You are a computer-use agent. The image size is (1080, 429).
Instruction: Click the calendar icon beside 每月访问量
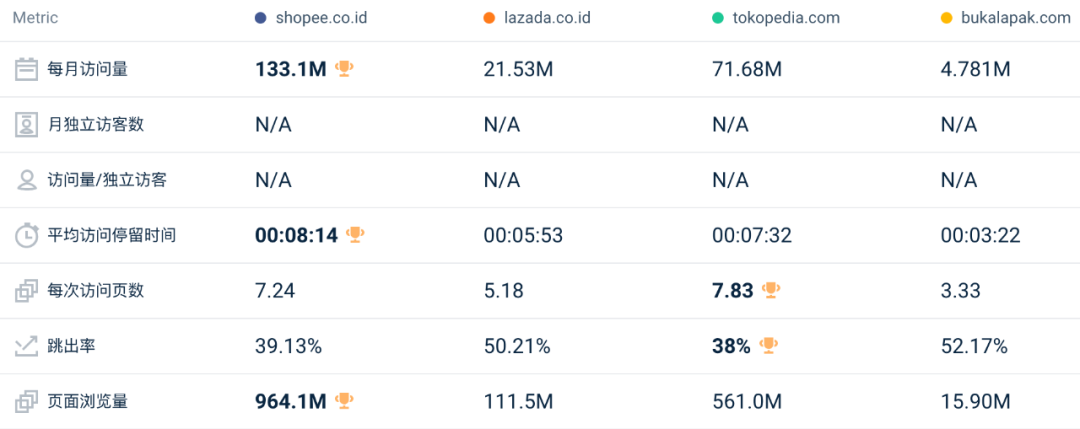pos(26,70)
